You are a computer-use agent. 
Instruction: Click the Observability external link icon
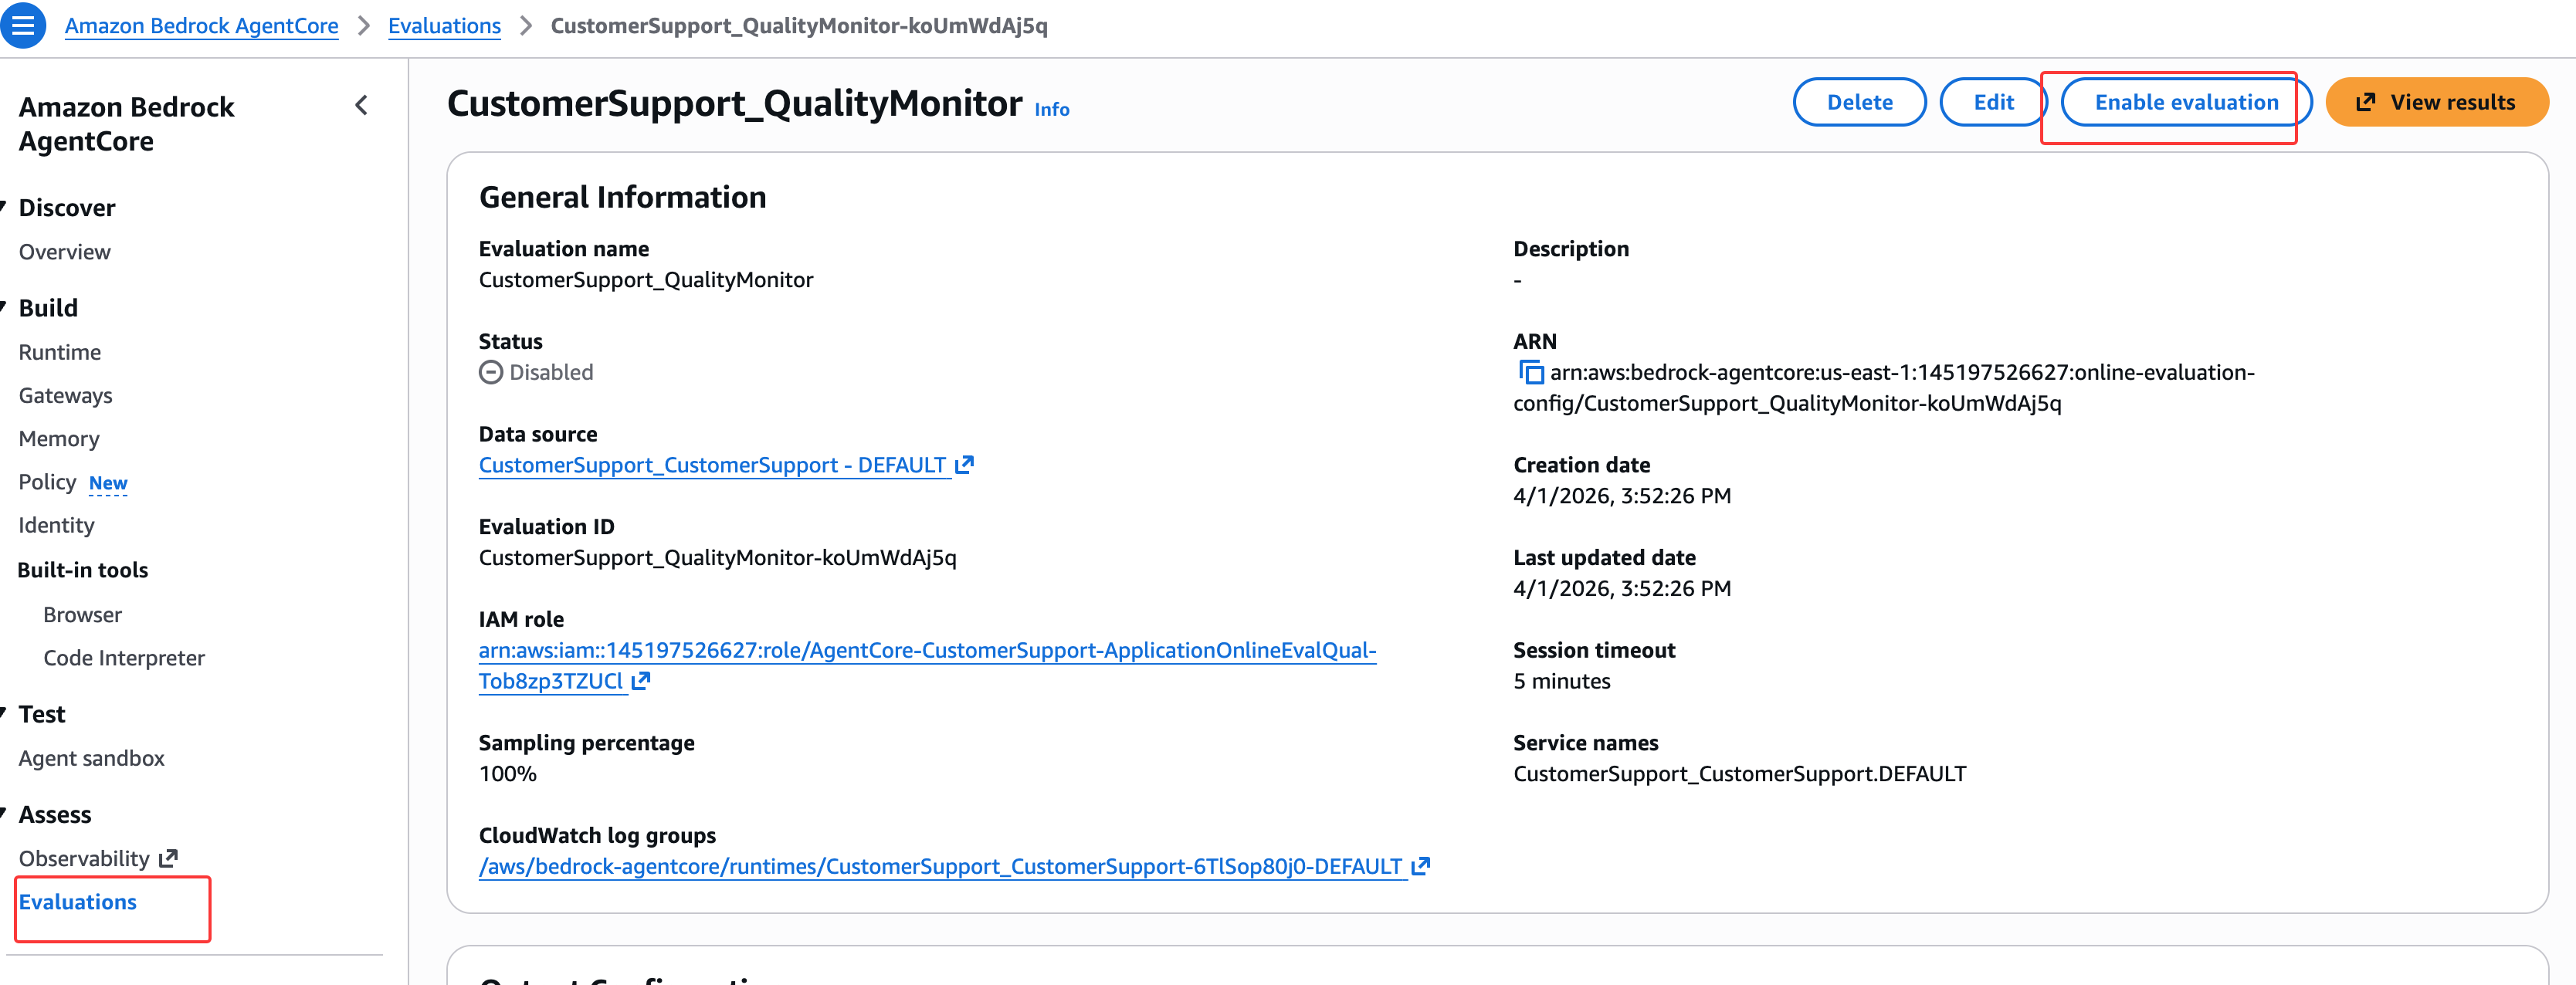[169, 858]
